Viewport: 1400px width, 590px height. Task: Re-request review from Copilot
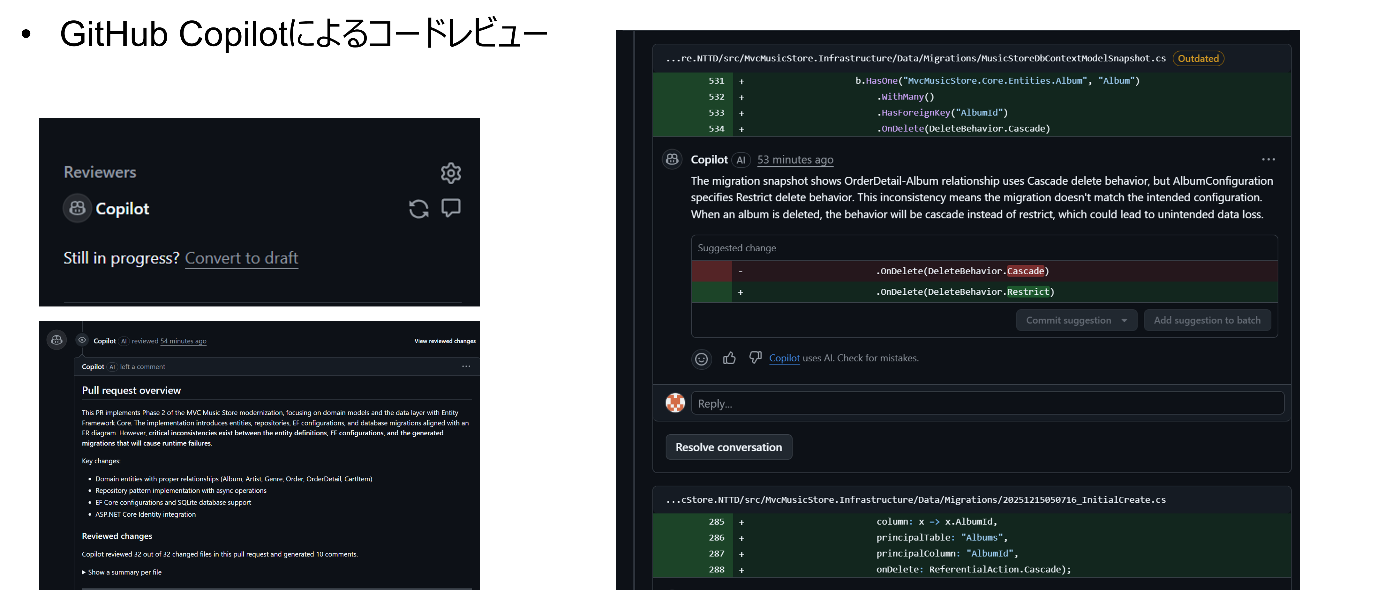coord(419,209)
